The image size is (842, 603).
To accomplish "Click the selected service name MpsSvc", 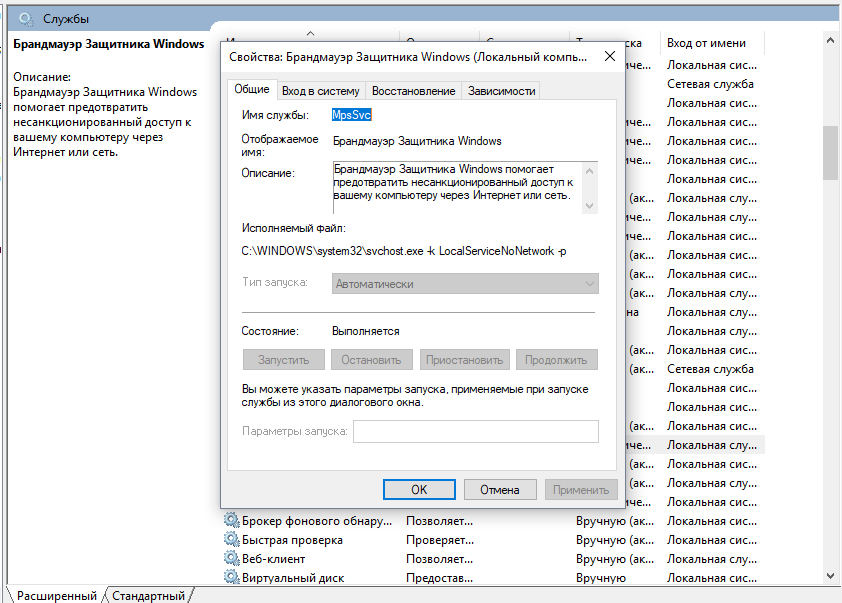I will coord(351,115).
